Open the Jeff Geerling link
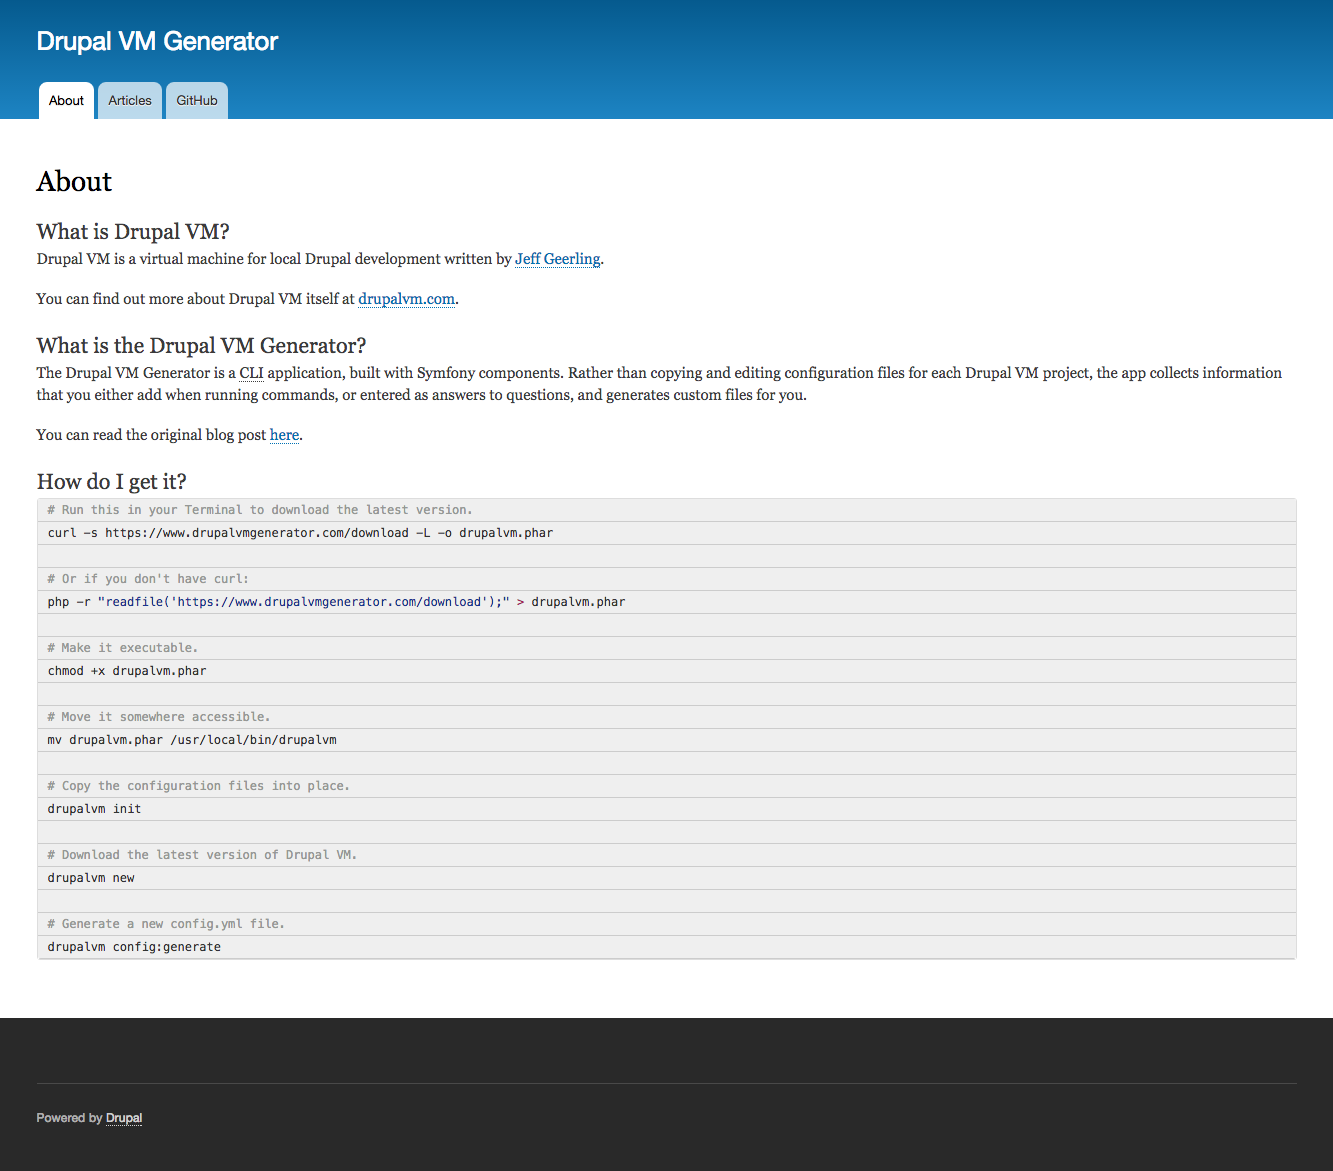1333x1171 pixels. click(557, 259)
